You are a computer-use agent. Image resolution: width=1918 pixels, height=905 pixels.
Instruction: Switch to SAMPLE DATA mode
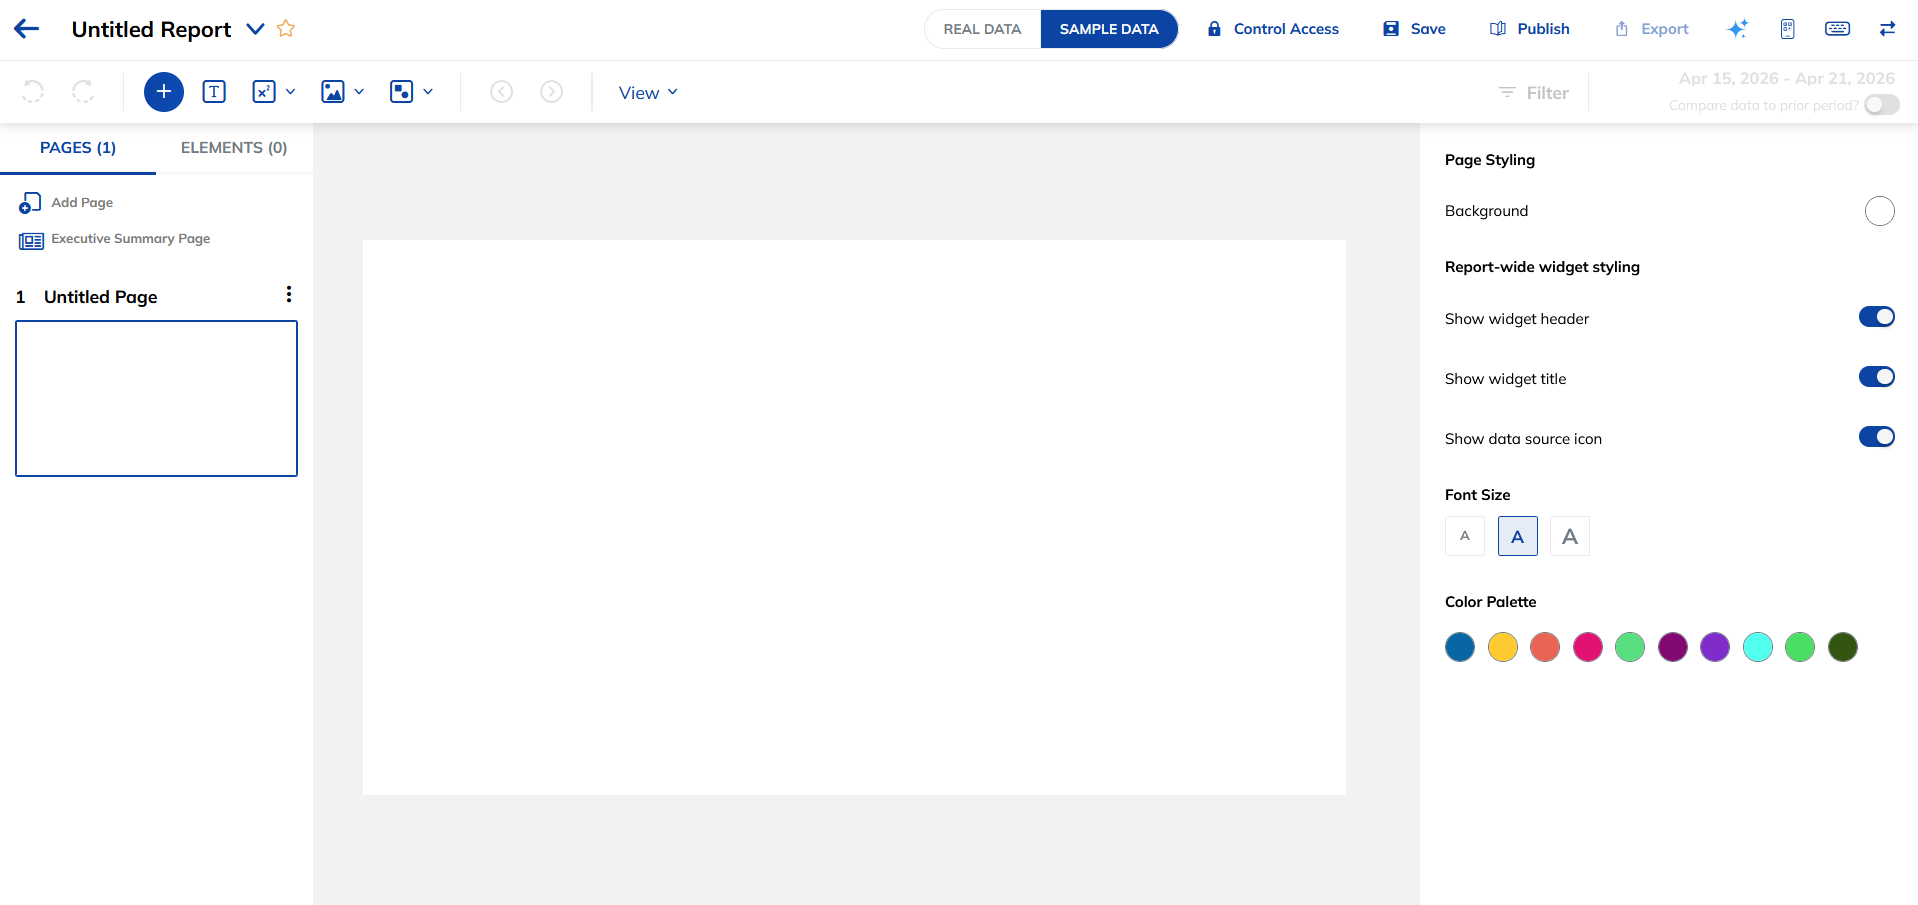pos(1109,29)
